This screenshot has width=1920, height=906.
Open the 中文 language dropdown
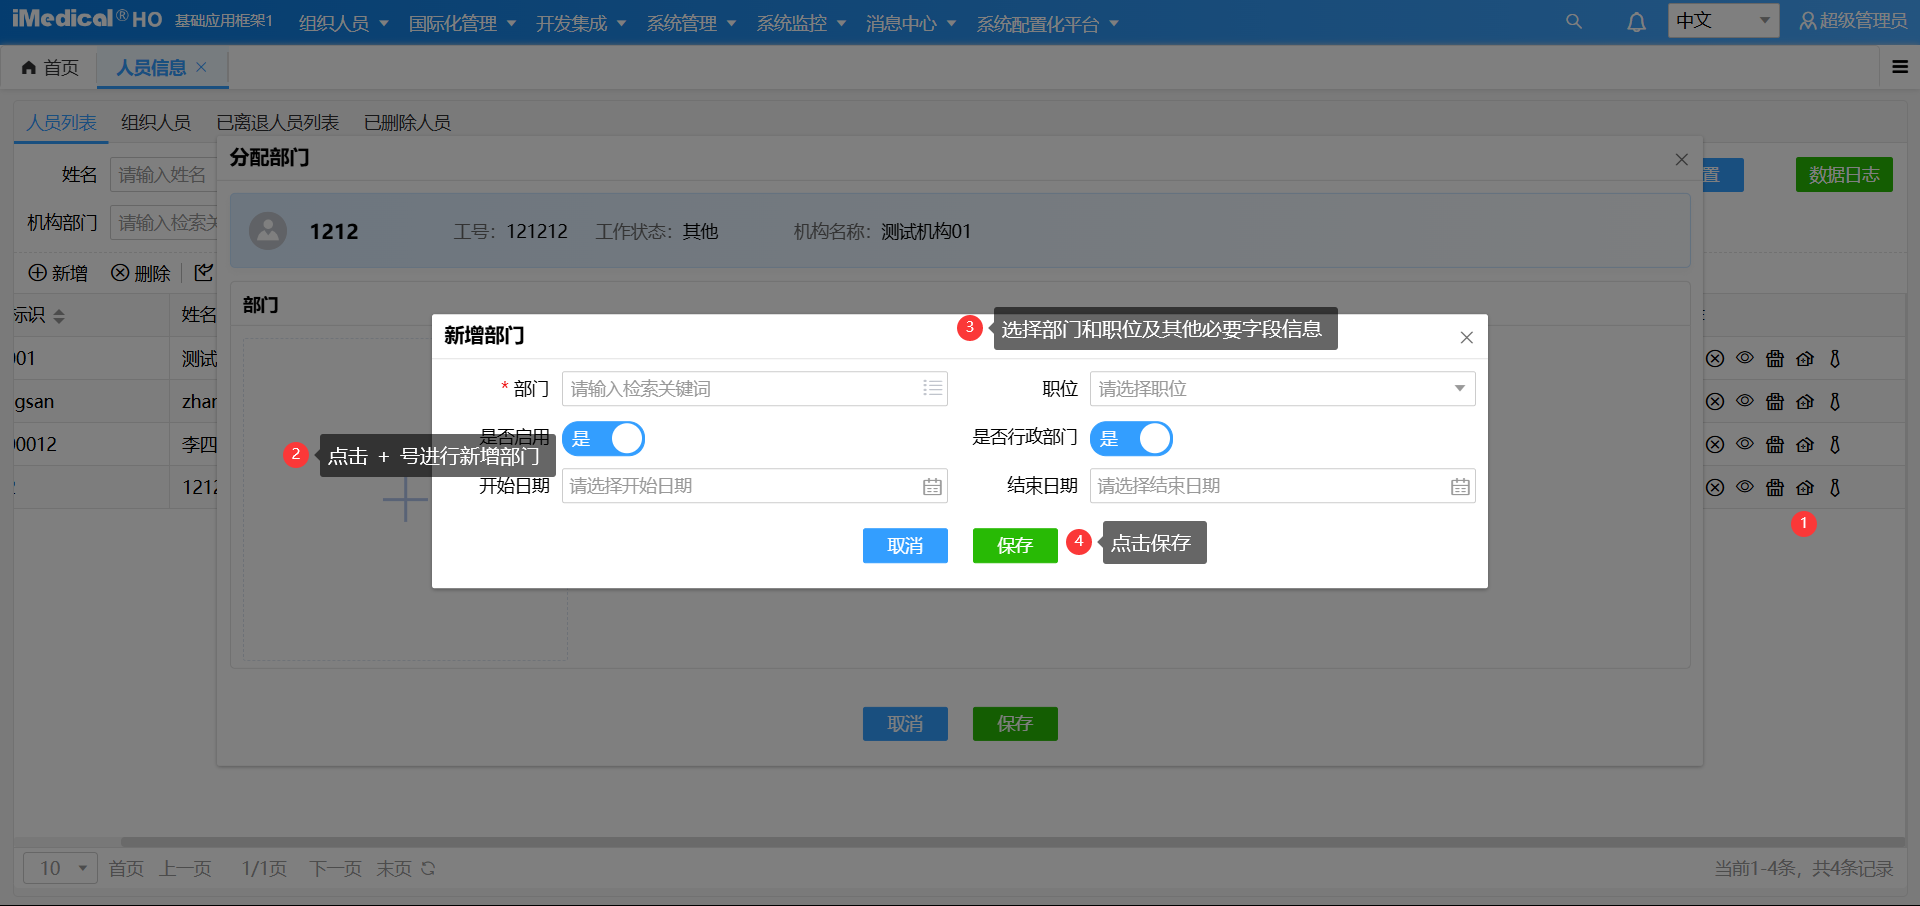point(1722,21)
